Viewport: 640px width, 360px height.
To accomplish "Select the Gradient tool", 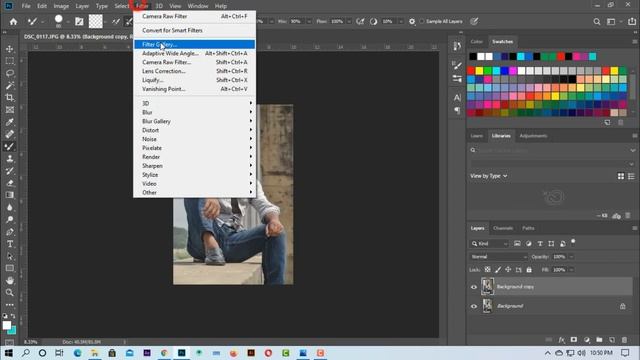I will (9, 195).
